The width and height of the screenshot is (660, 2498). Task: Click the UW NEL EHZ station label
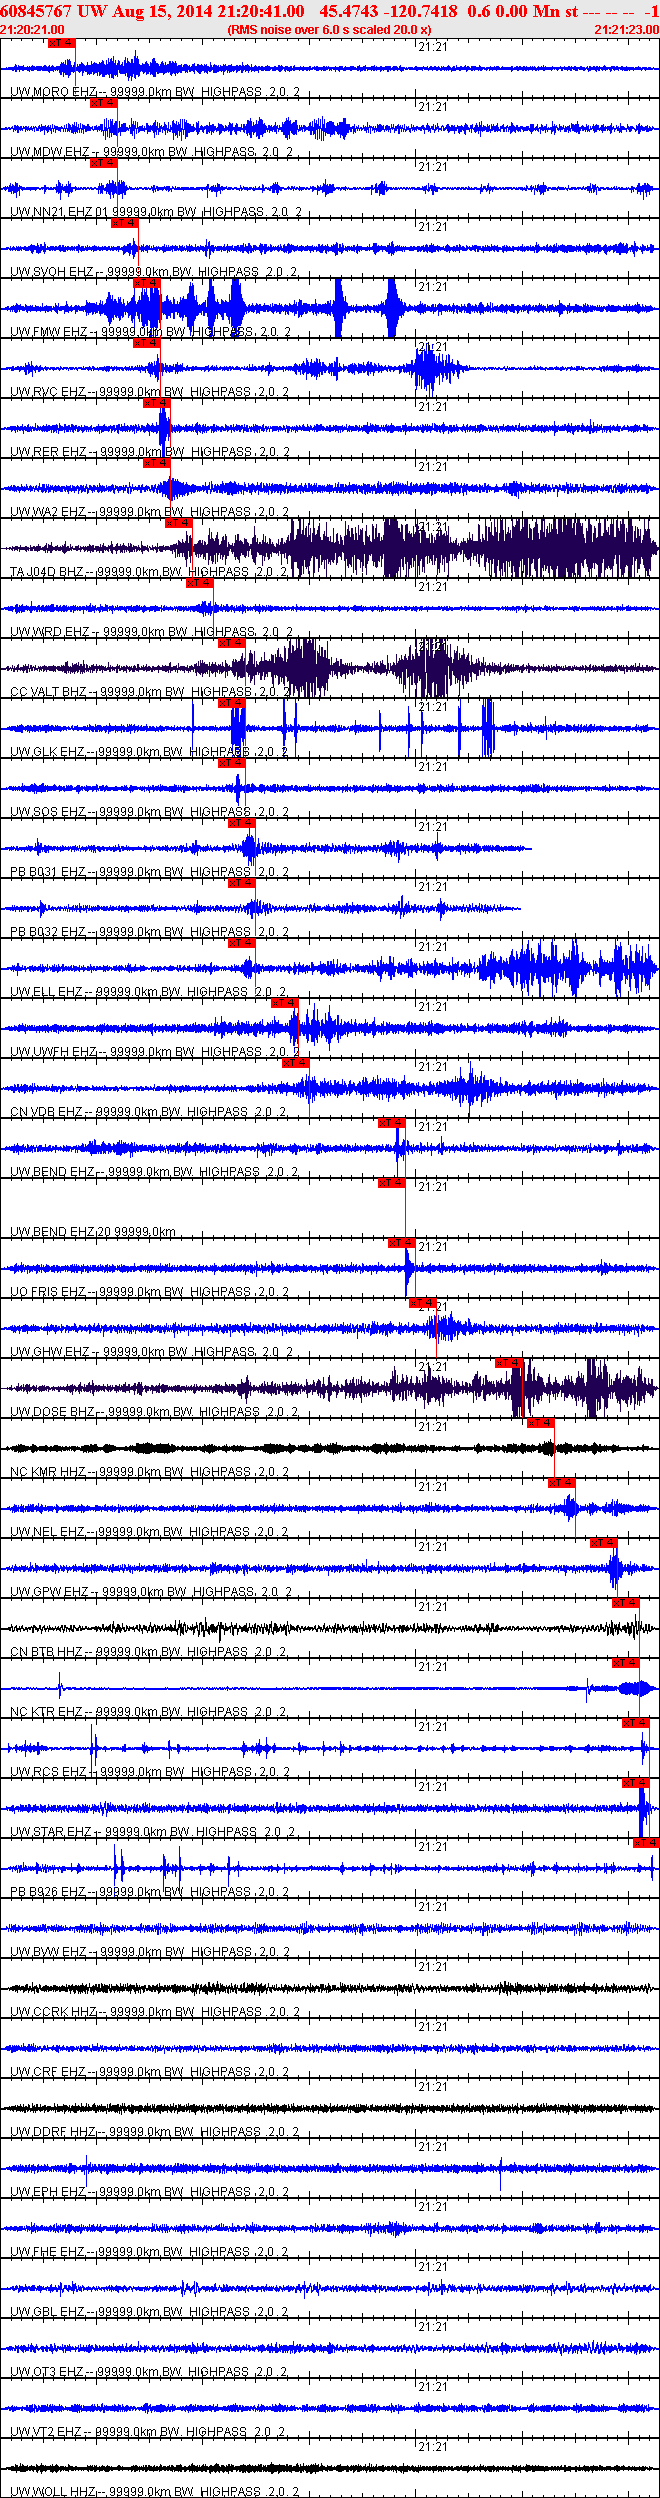(150, 1532)
